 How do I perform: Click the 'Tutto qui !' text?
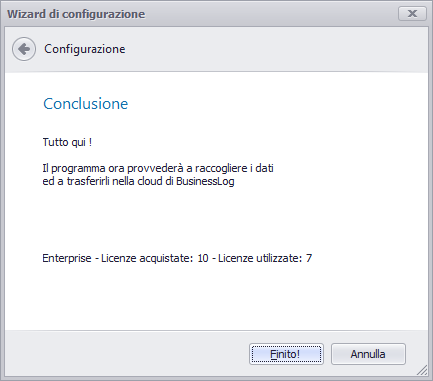point(67,142)
